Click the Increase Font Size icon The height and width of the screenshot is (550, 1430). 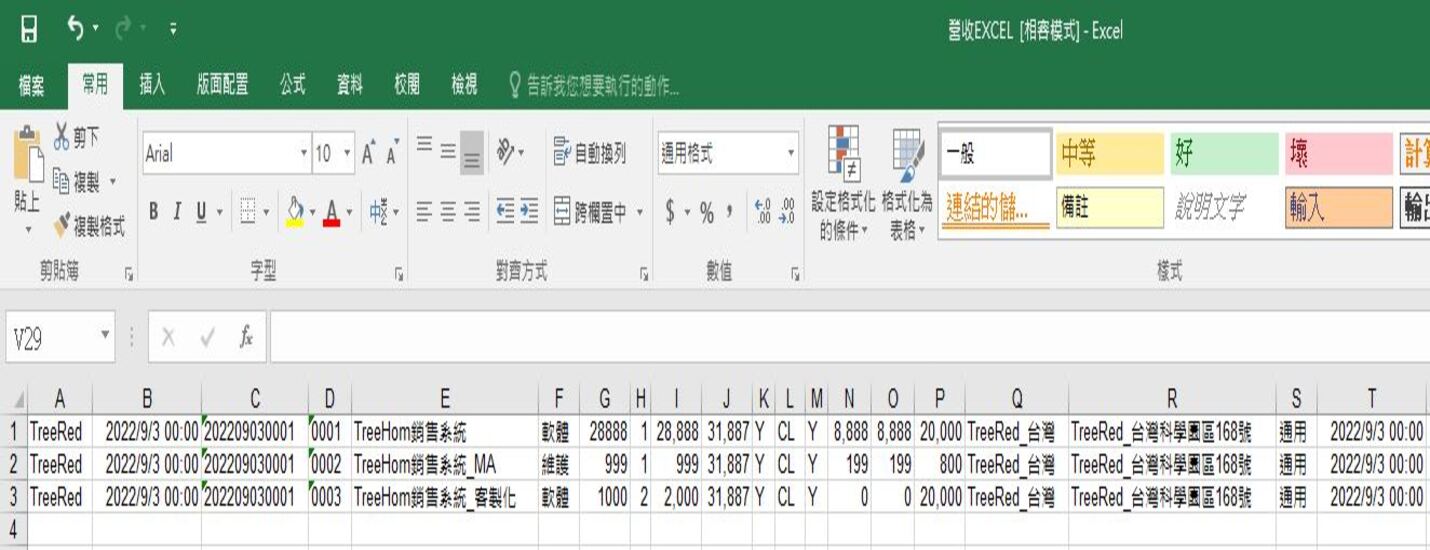[368, 153]
